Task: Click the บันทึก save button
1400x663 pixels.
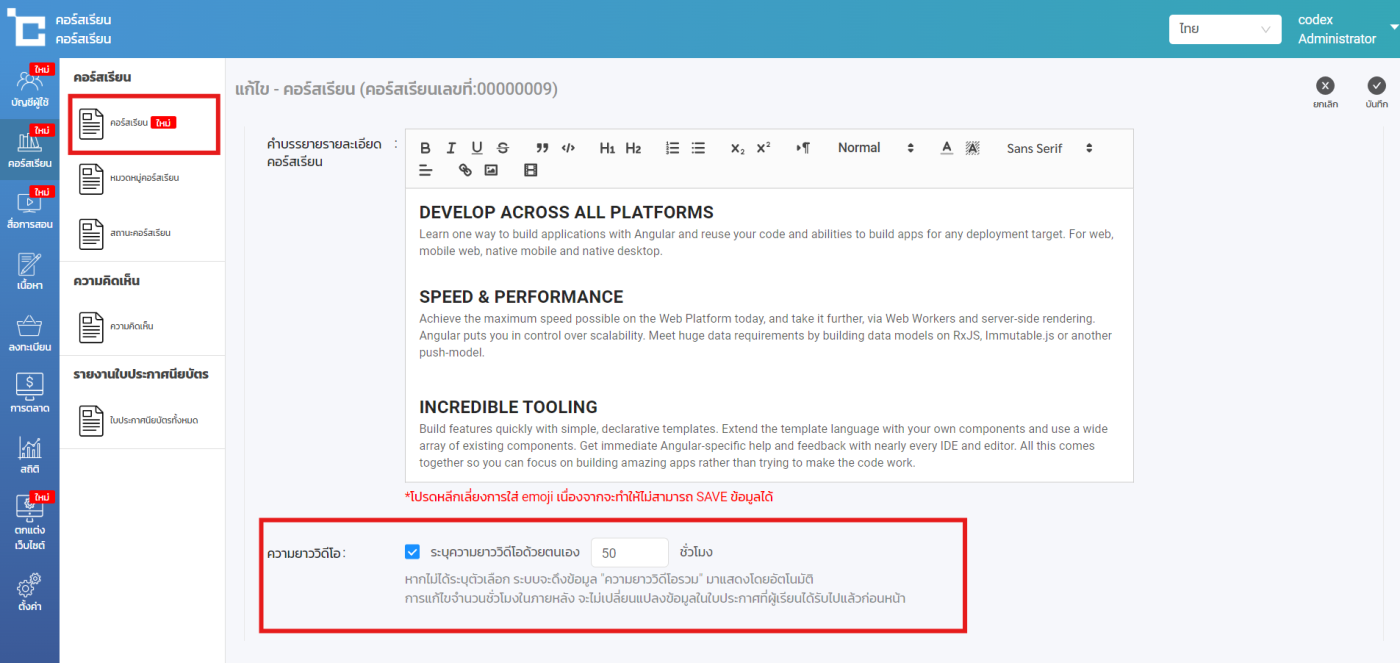Action: tap(1376, 92)
